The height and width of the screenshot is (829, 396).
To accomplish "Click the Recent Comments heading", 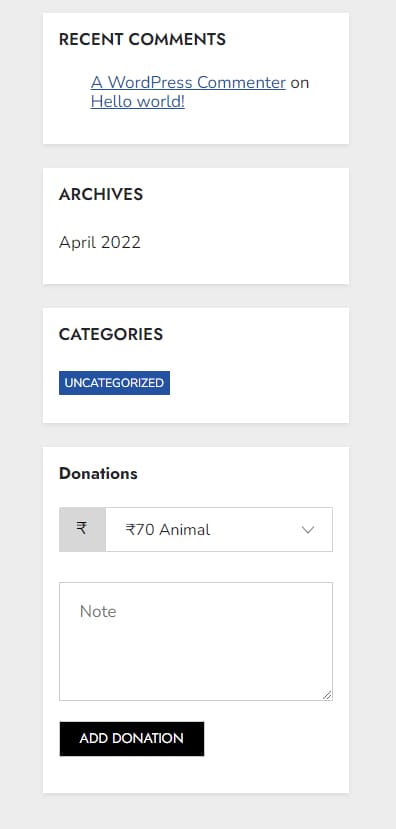I will (x=142, y=40).
